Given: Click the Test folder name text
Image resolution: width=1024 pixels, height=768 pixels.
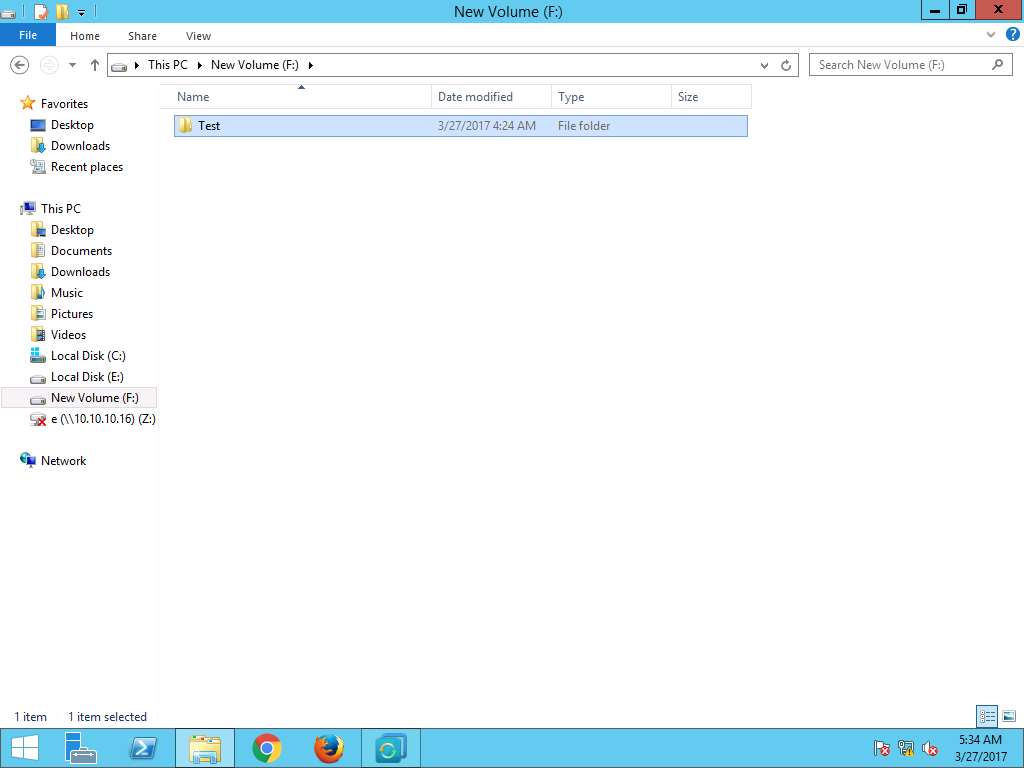Looking at the screenshot, I should [209, 125].
